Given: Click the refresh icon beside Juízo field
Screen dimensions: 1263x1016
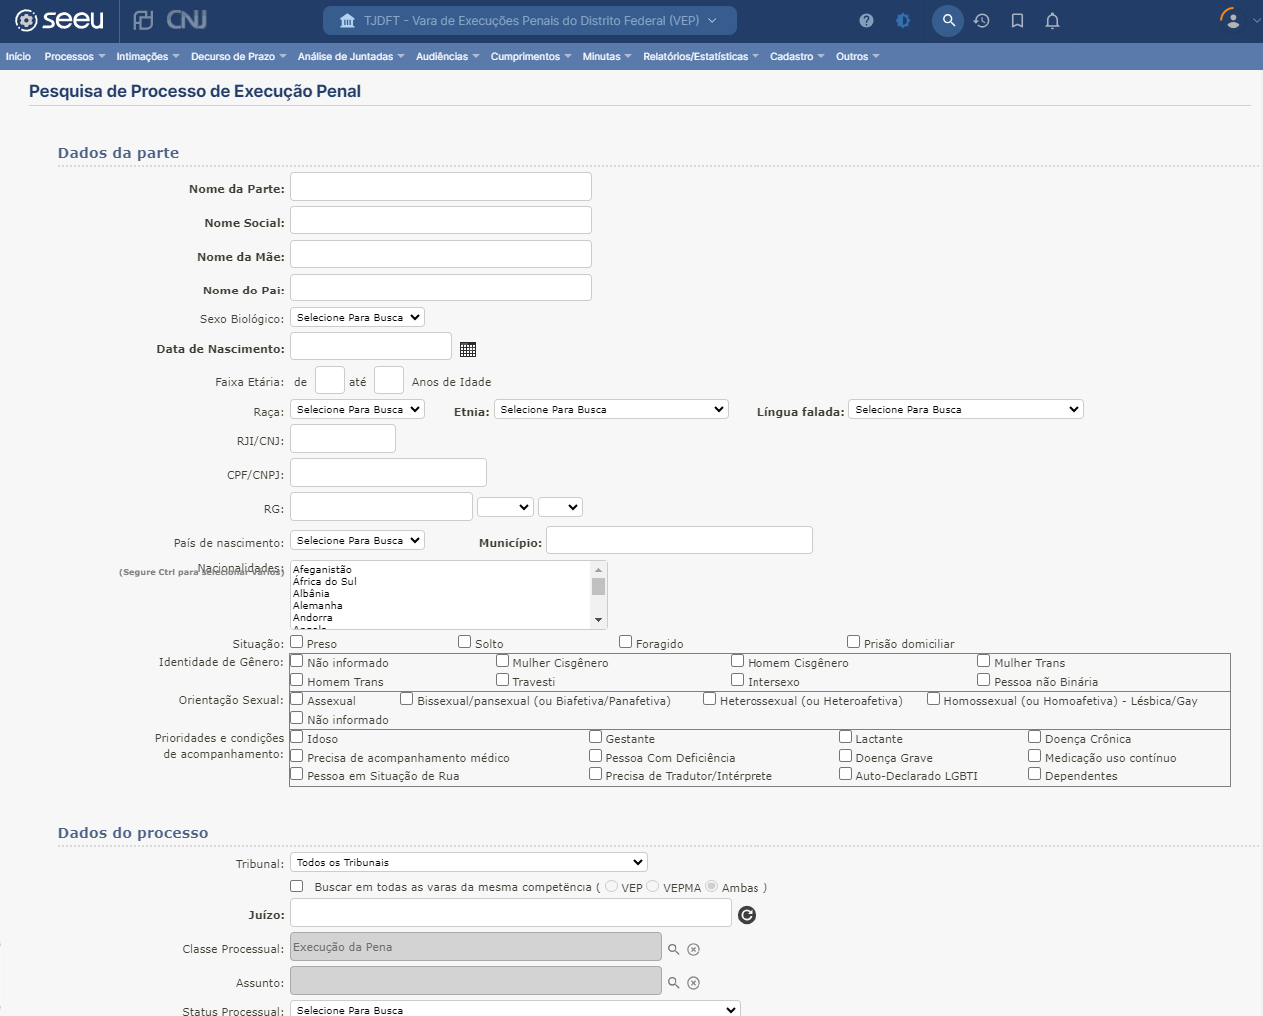Looking at the screenshot, I should 747,915.
